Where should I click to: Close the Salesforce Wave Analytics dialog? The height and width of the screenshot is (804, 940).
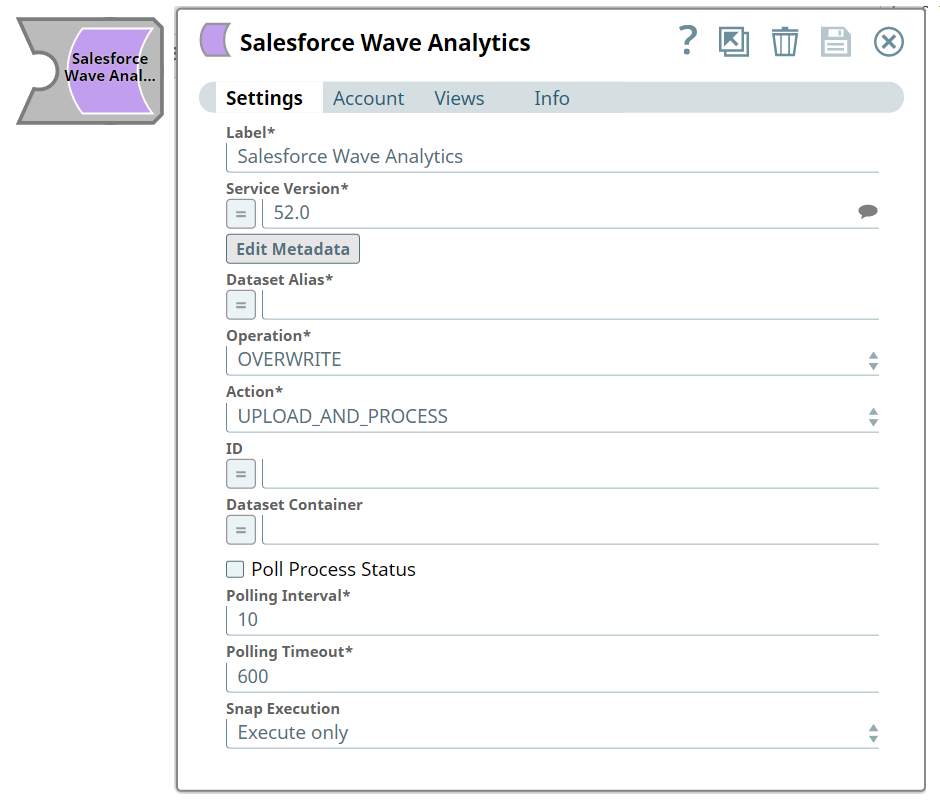[888, 42]
